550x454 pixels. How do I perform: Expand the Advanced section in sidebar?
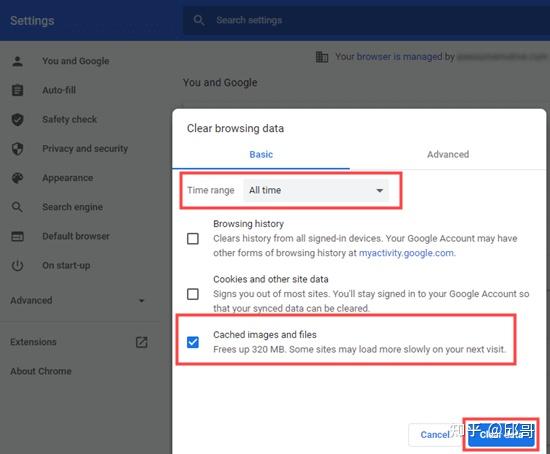(x=77, y=301)
